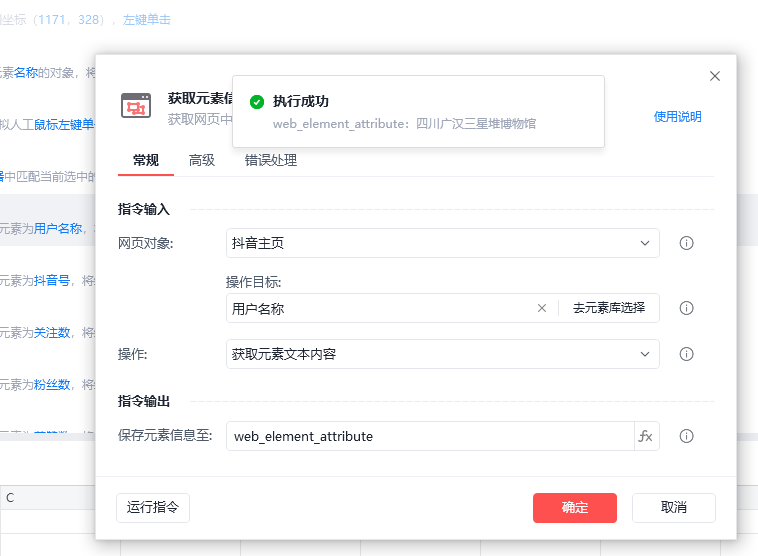Click 去元素库选择 button
Image resolution: width=758 pixels, height=556 pixels.
(x=609, y=308)
